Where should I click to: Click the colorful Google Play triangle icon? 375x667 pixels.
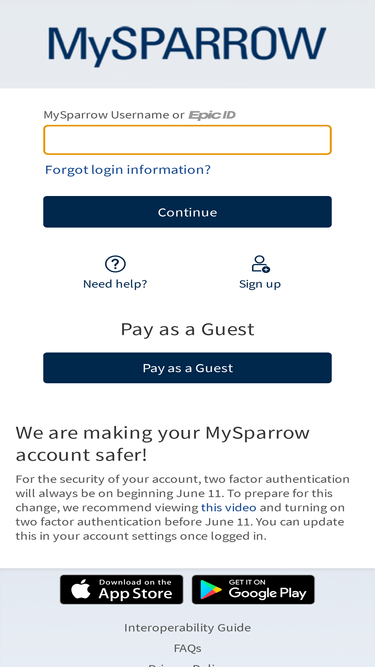[x=211, y=590]
